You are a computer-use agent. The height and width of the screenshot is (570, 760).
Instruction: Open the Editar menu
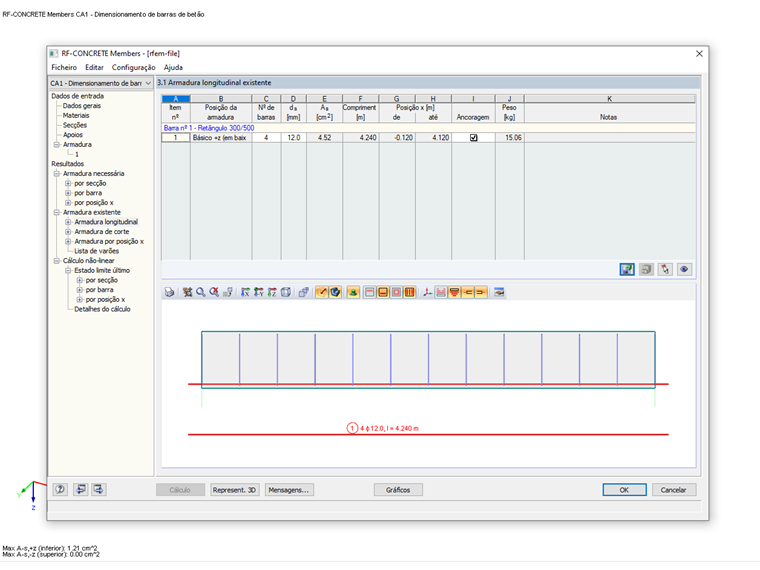pos(94,67)
